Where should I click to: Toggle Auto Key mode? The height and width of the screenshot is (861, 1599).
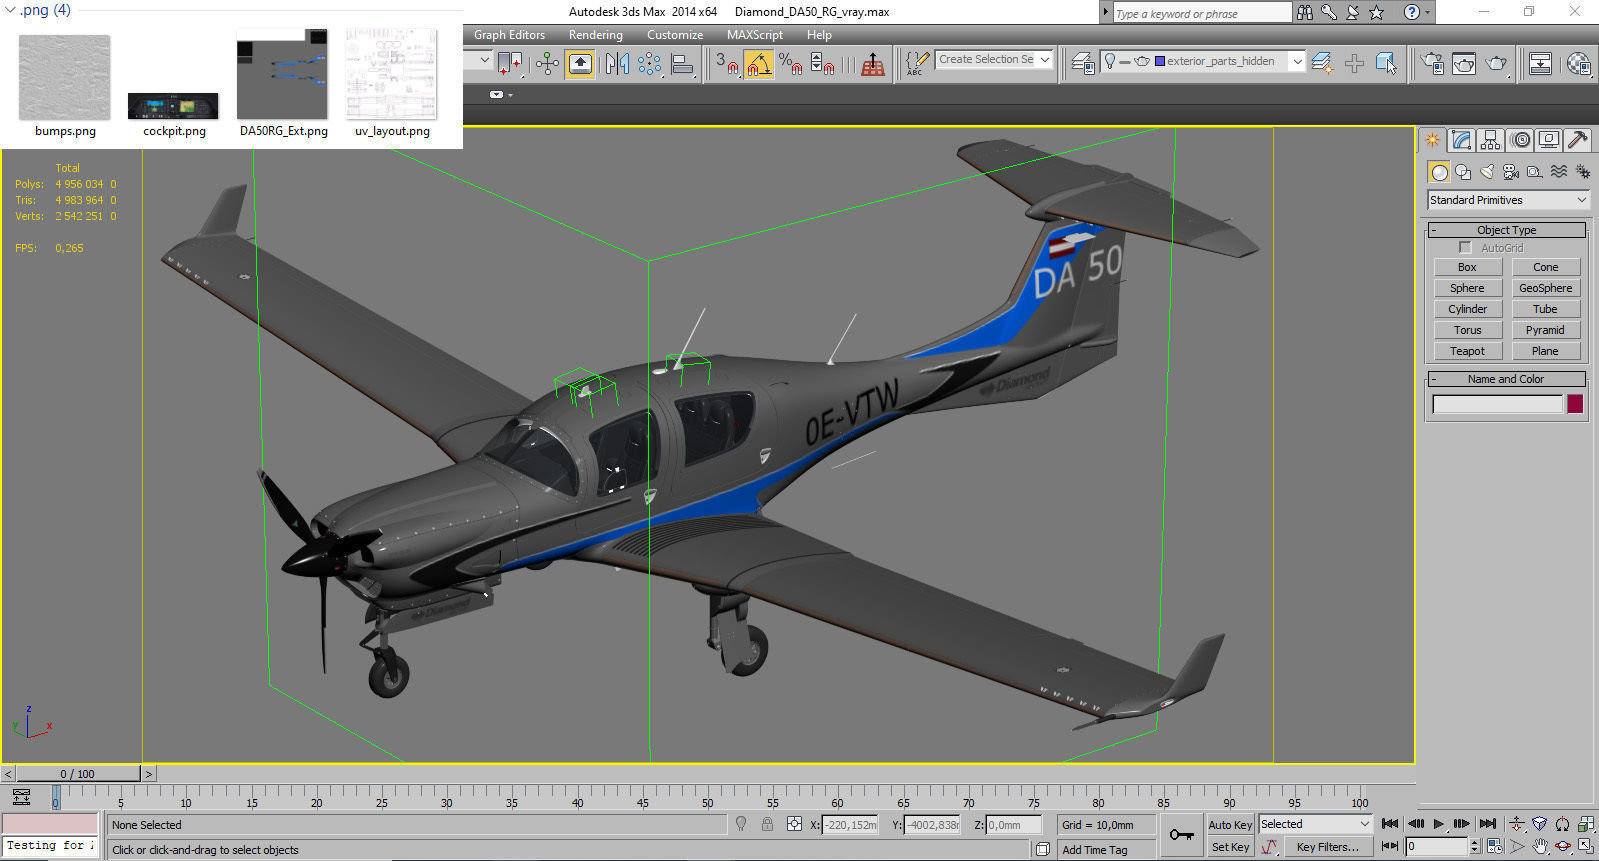[1230, 825]
